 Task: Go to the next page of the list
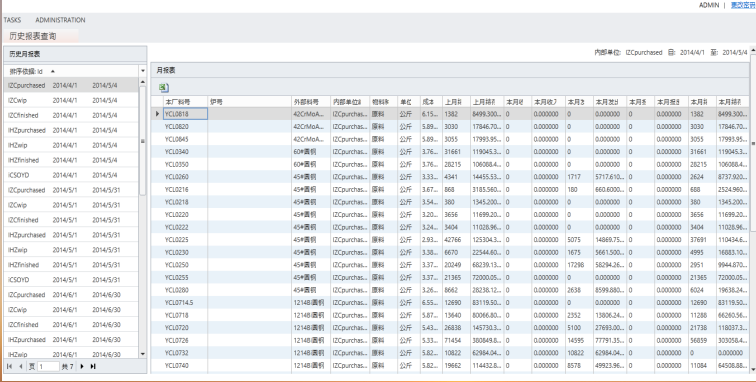[x=82, y=367]
